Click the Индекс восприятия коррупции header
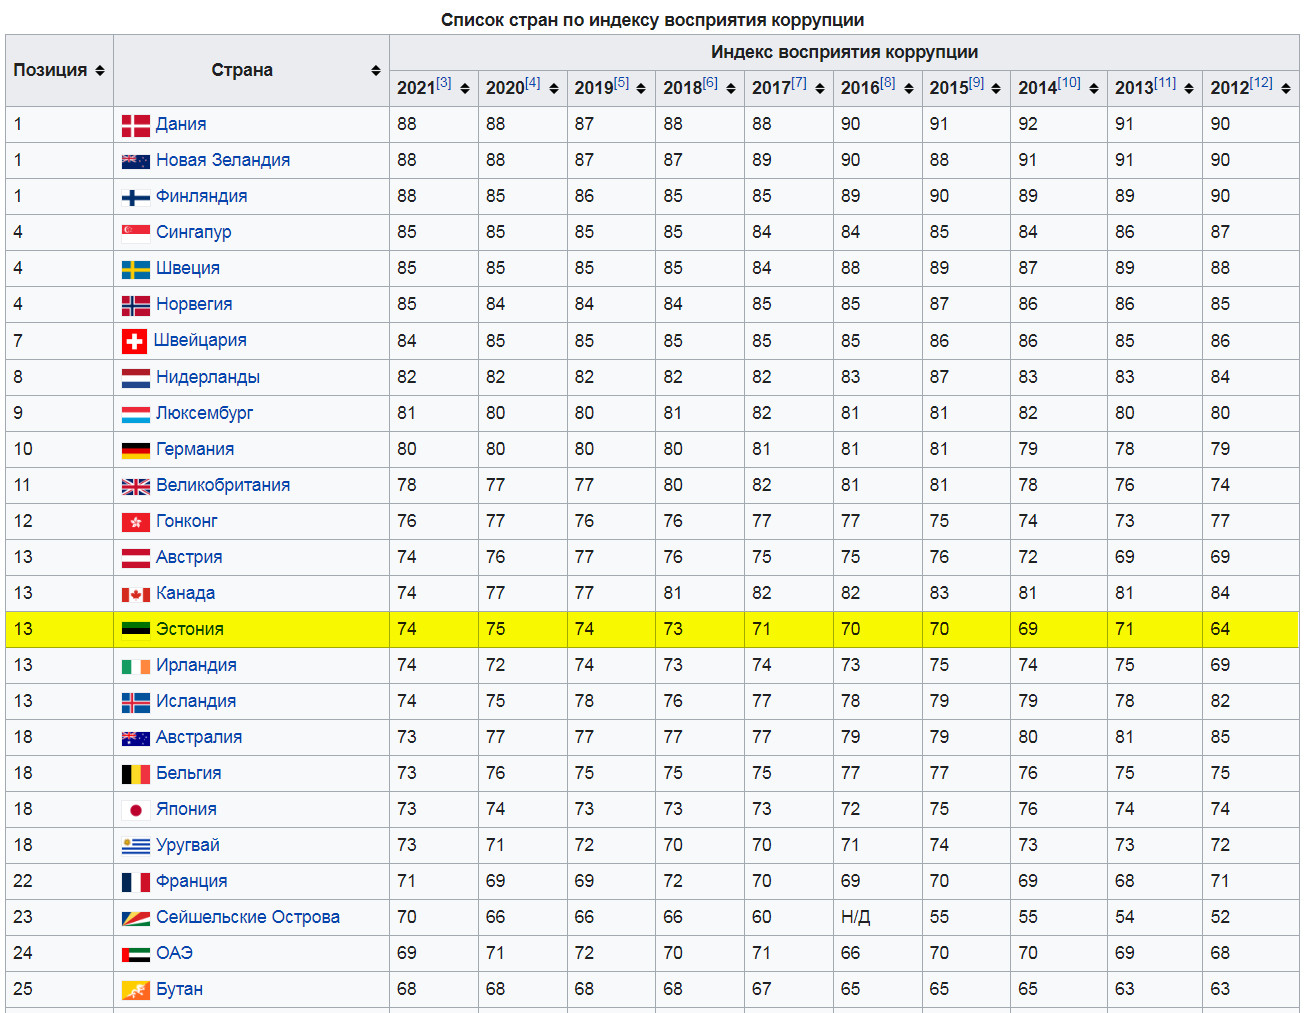Viewport: 1308px width, 1013px height. 844,52
